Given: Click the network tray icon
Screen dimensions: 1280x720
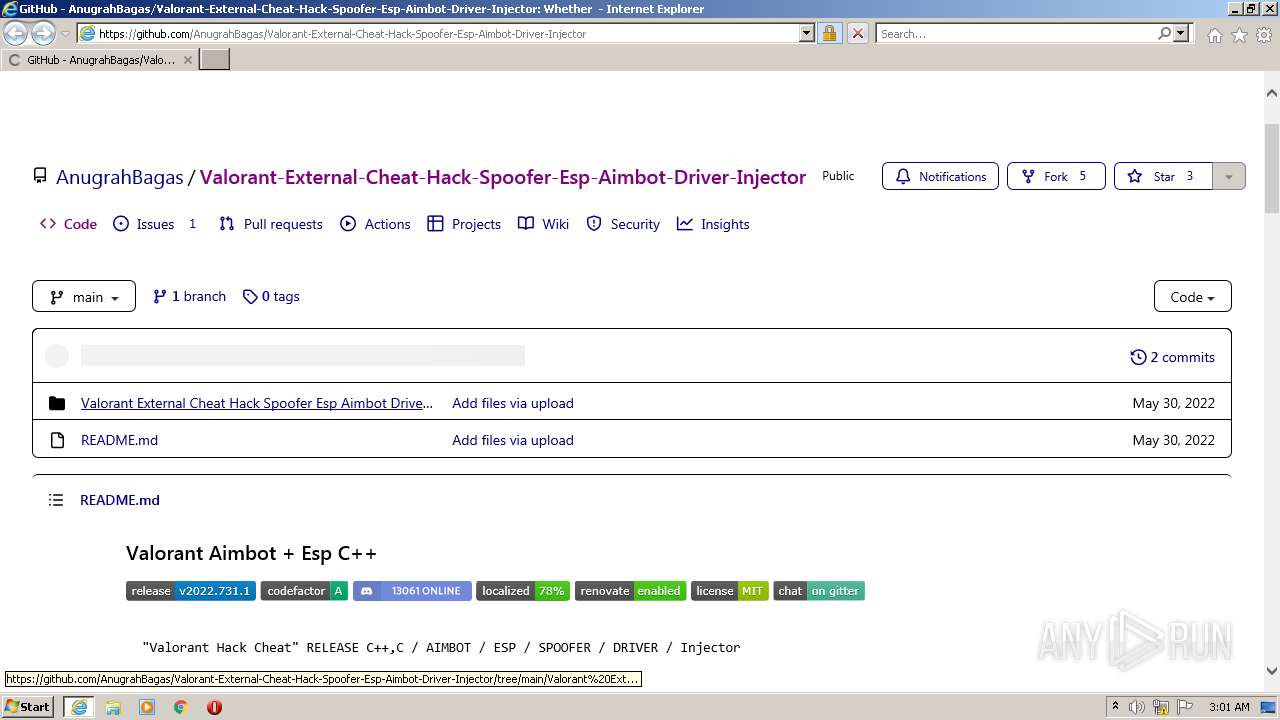Looking at the screenshot, I should click(x=1161, y=707).
